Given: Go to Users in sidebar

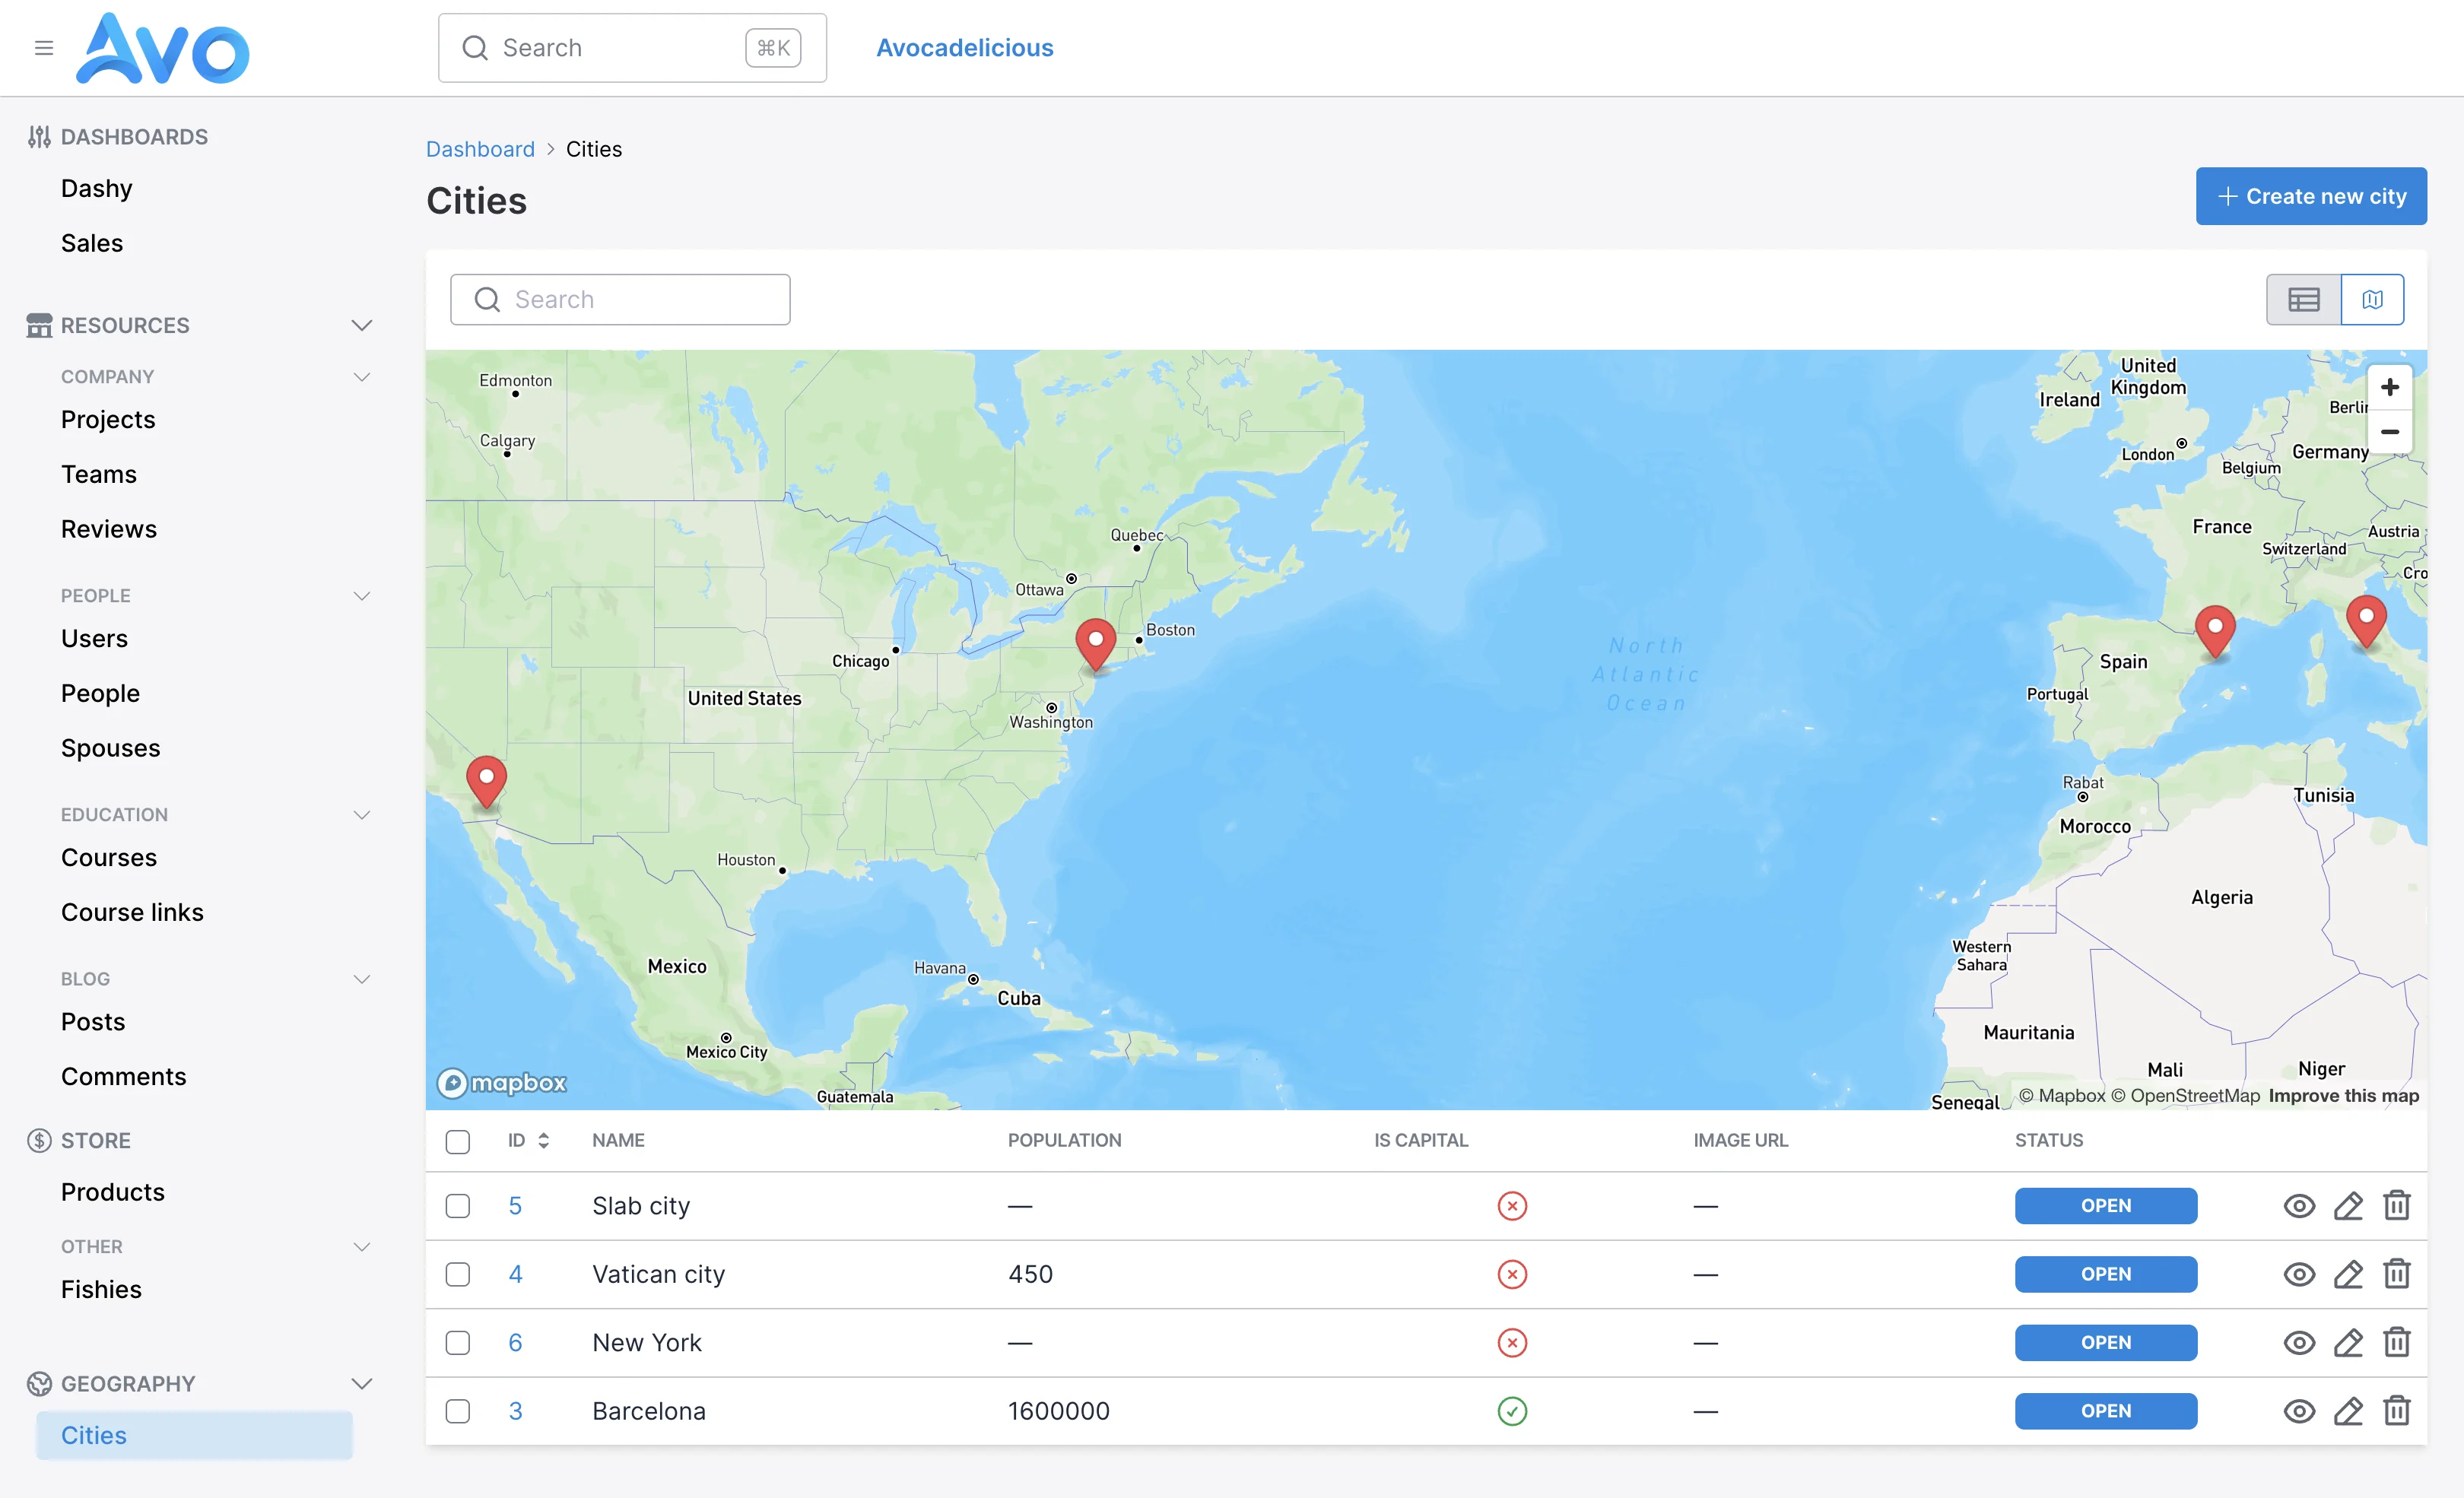Looking at the screenshot, I should point(94,639).
